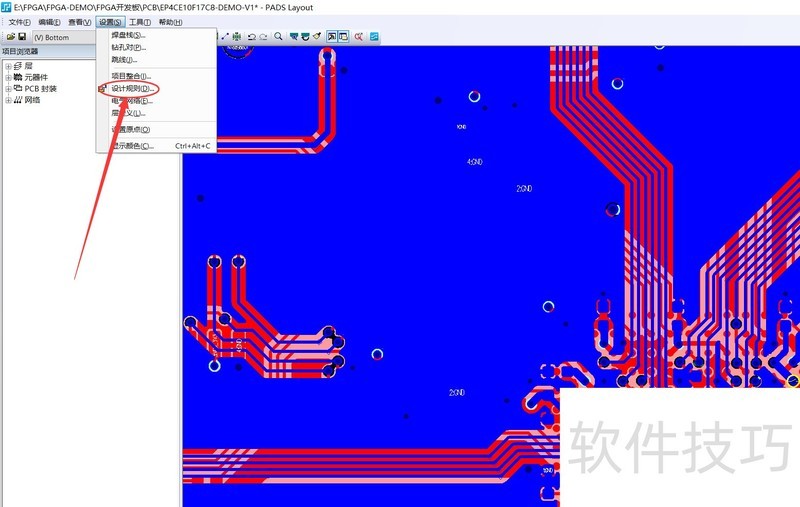Toggle the Output Window toolbar button
800x507 pixels.
coord(332,36)
